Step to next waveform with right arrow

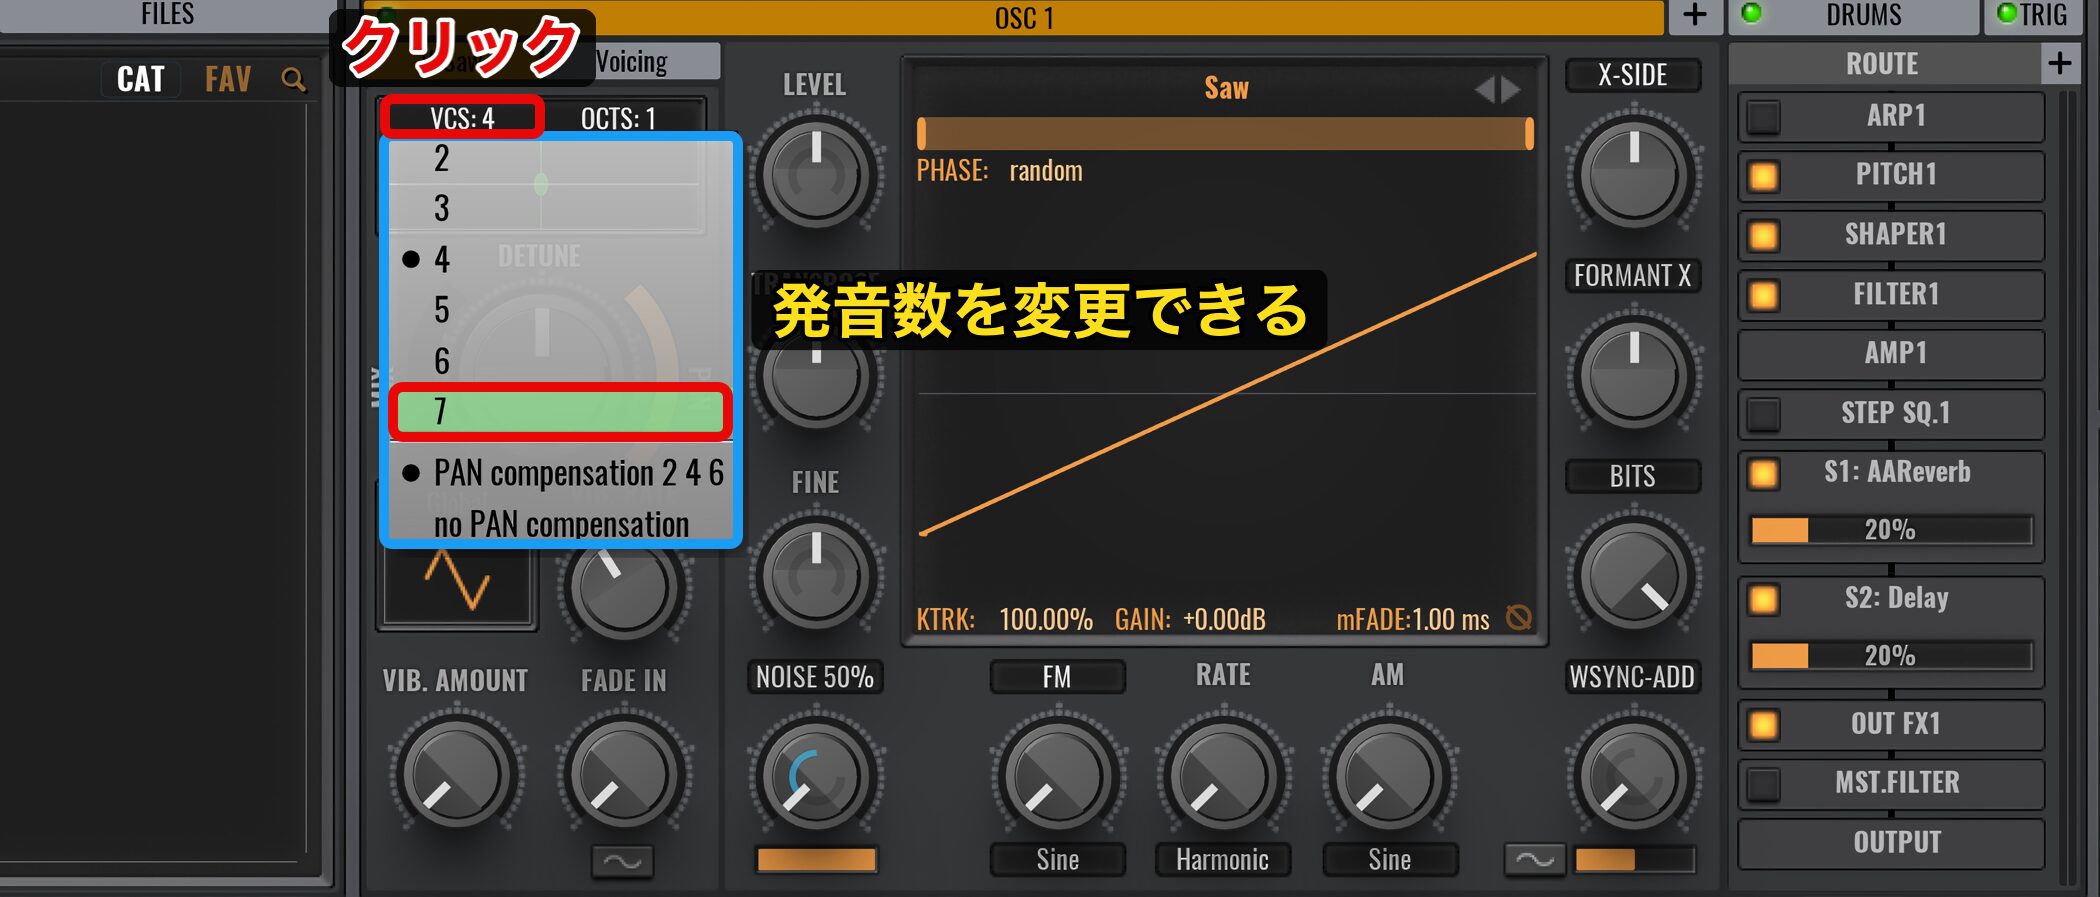[x=1510, y=89]
